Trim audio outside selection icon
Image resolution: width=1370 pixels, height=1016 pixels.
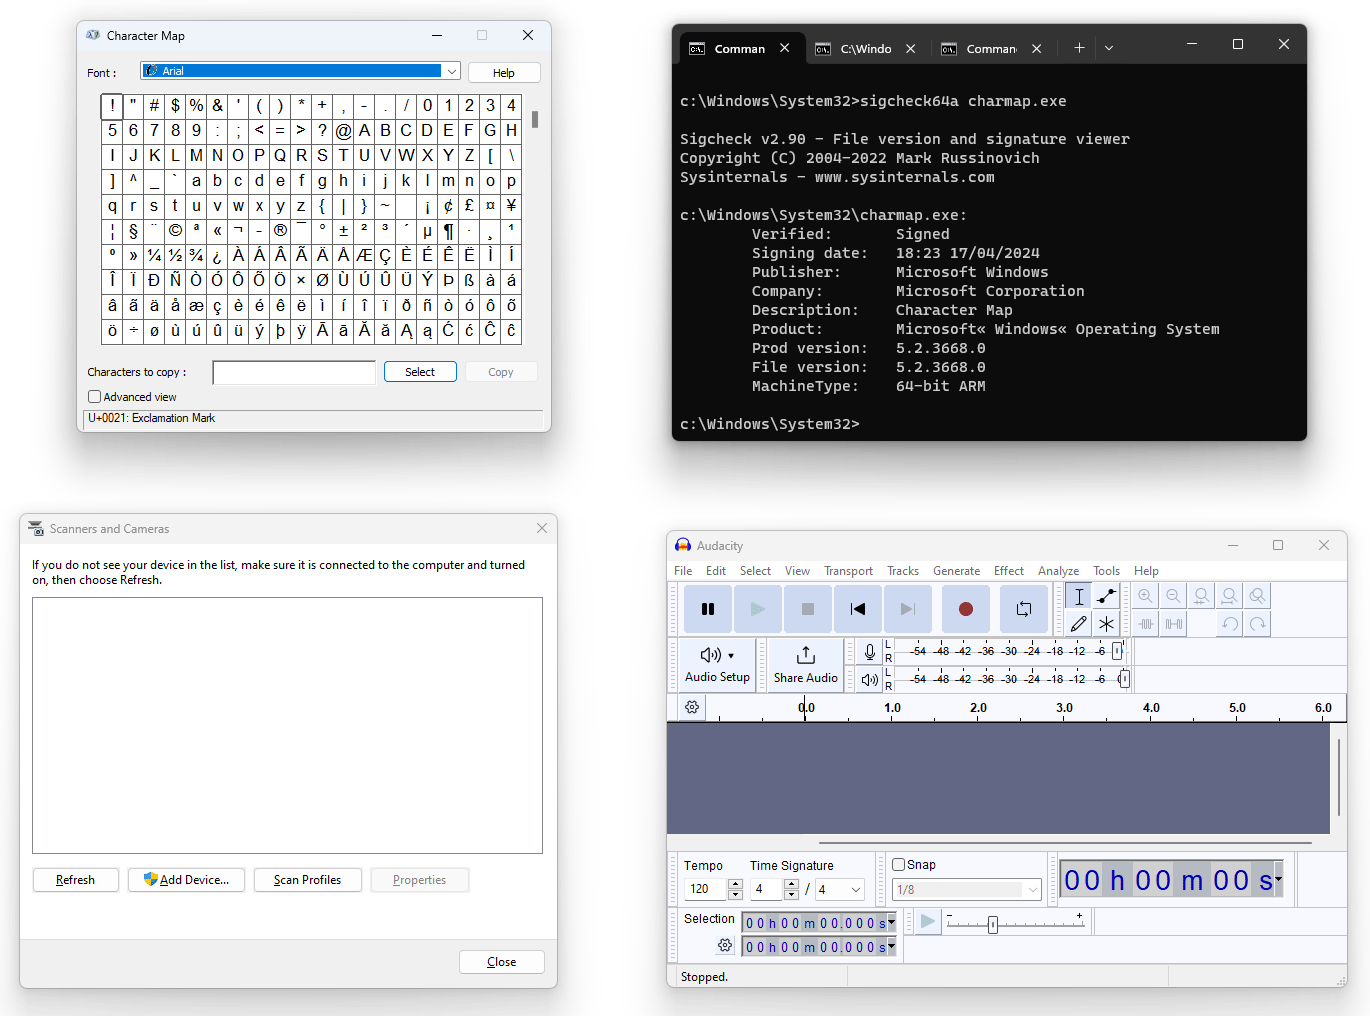tap(1146, 624)
